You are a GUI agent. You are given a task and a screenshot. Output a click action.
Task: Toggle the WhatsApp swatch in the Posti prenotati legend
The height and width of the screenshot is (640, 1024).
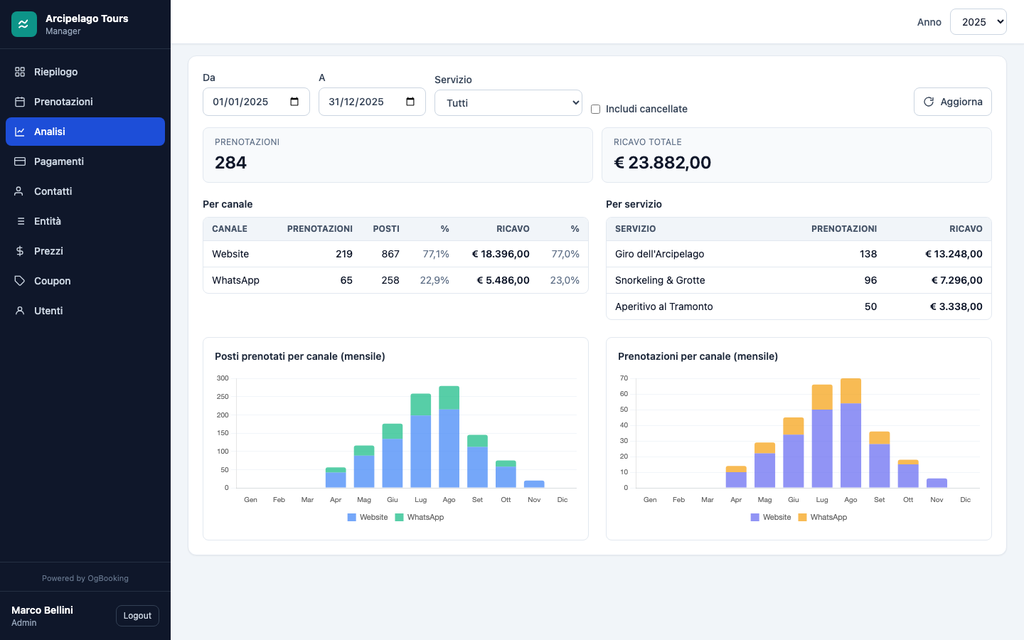(399, 517)
